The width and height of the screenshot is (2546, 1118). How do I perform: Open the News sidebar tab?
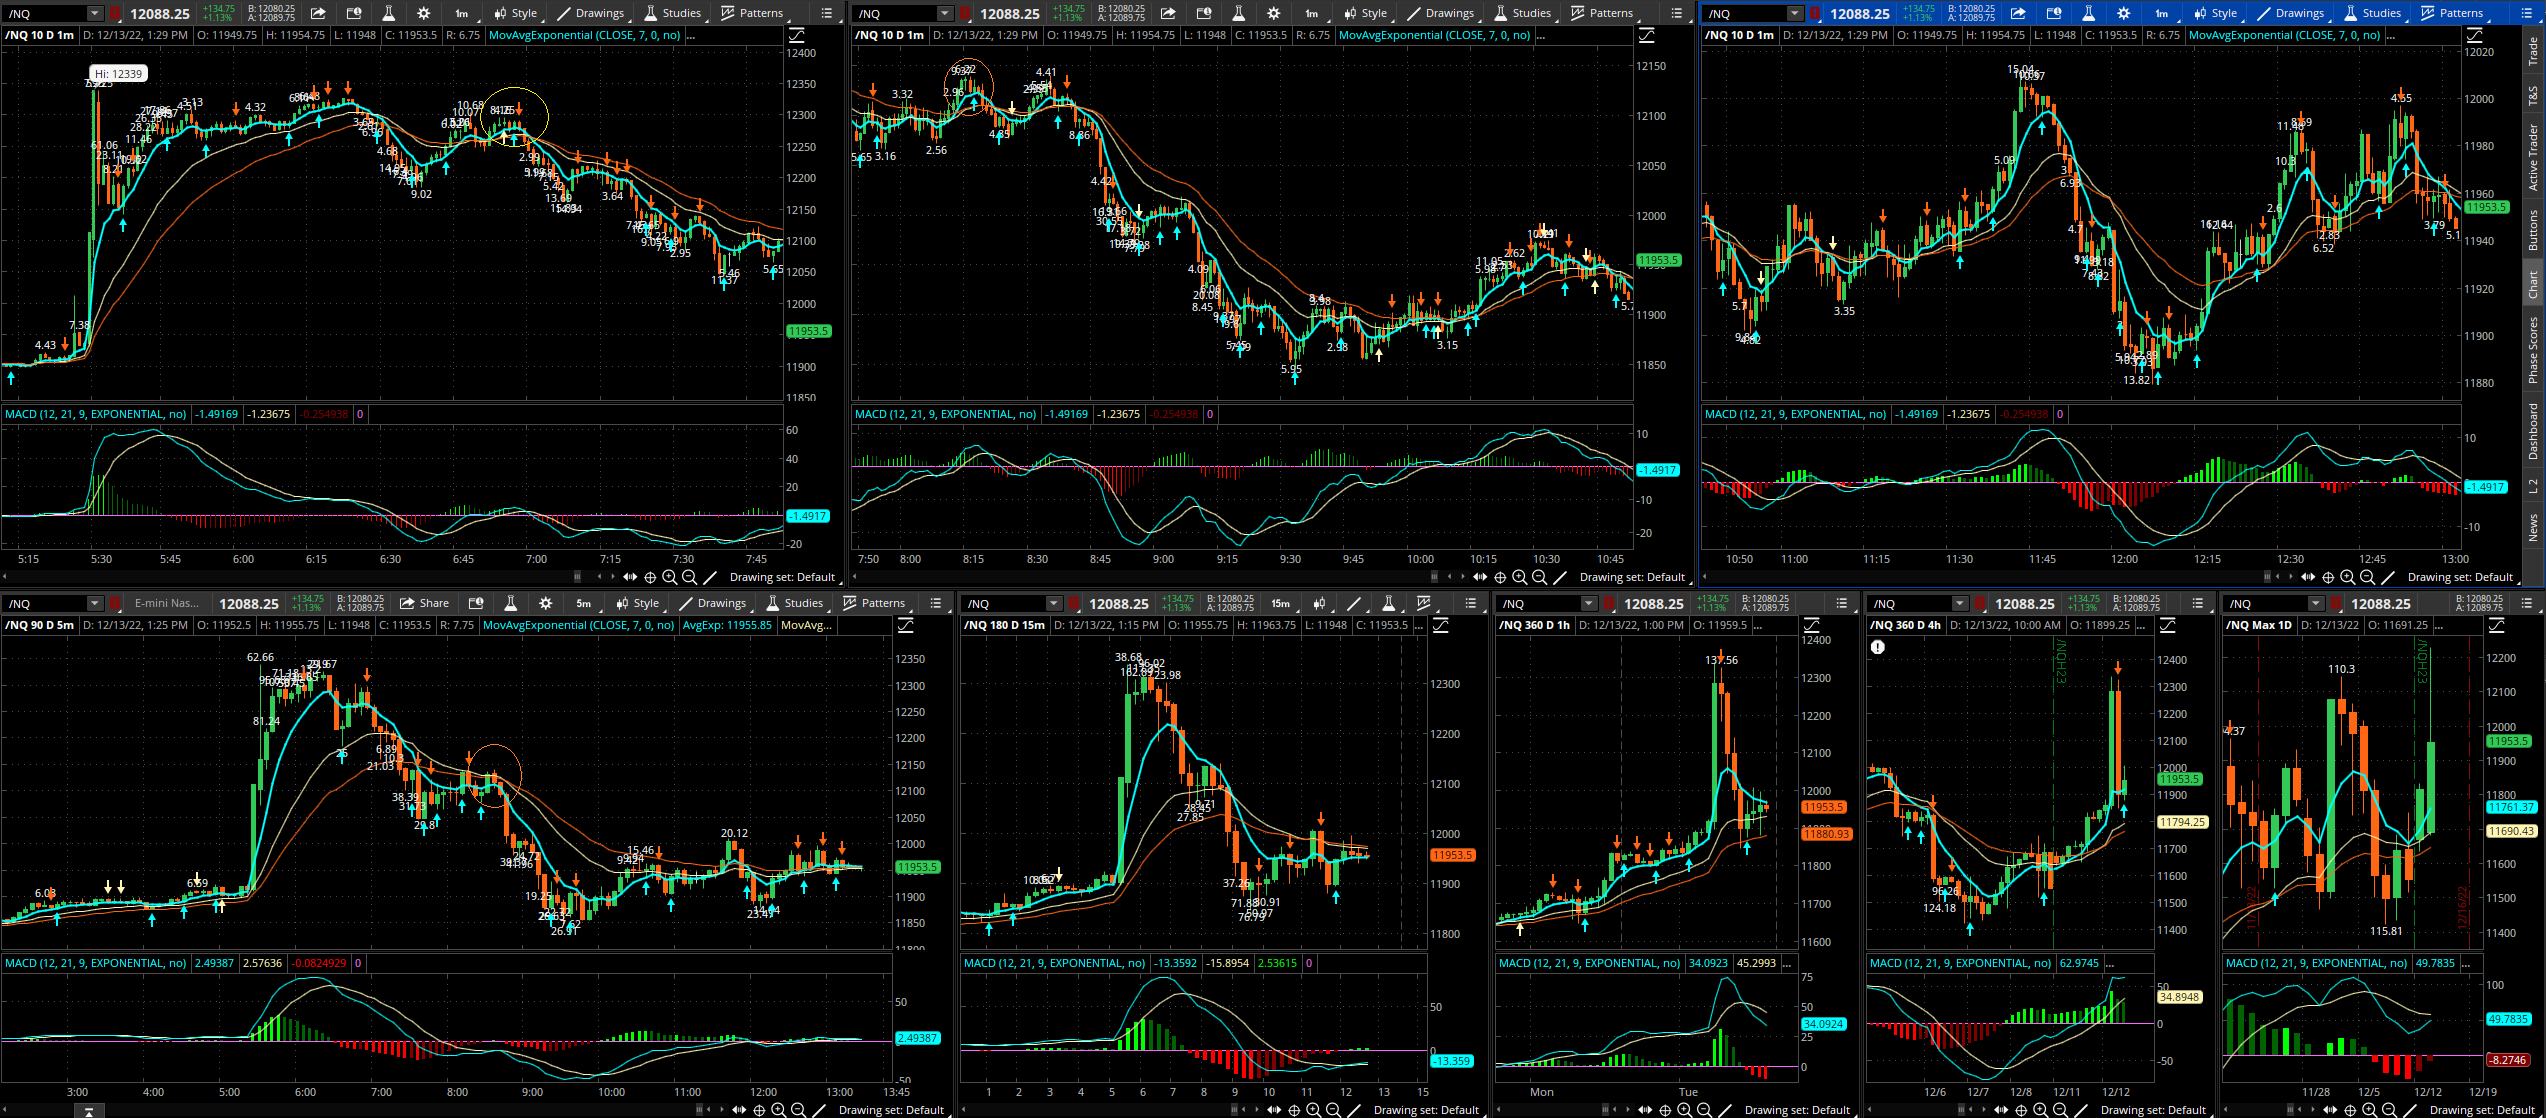2533,527
